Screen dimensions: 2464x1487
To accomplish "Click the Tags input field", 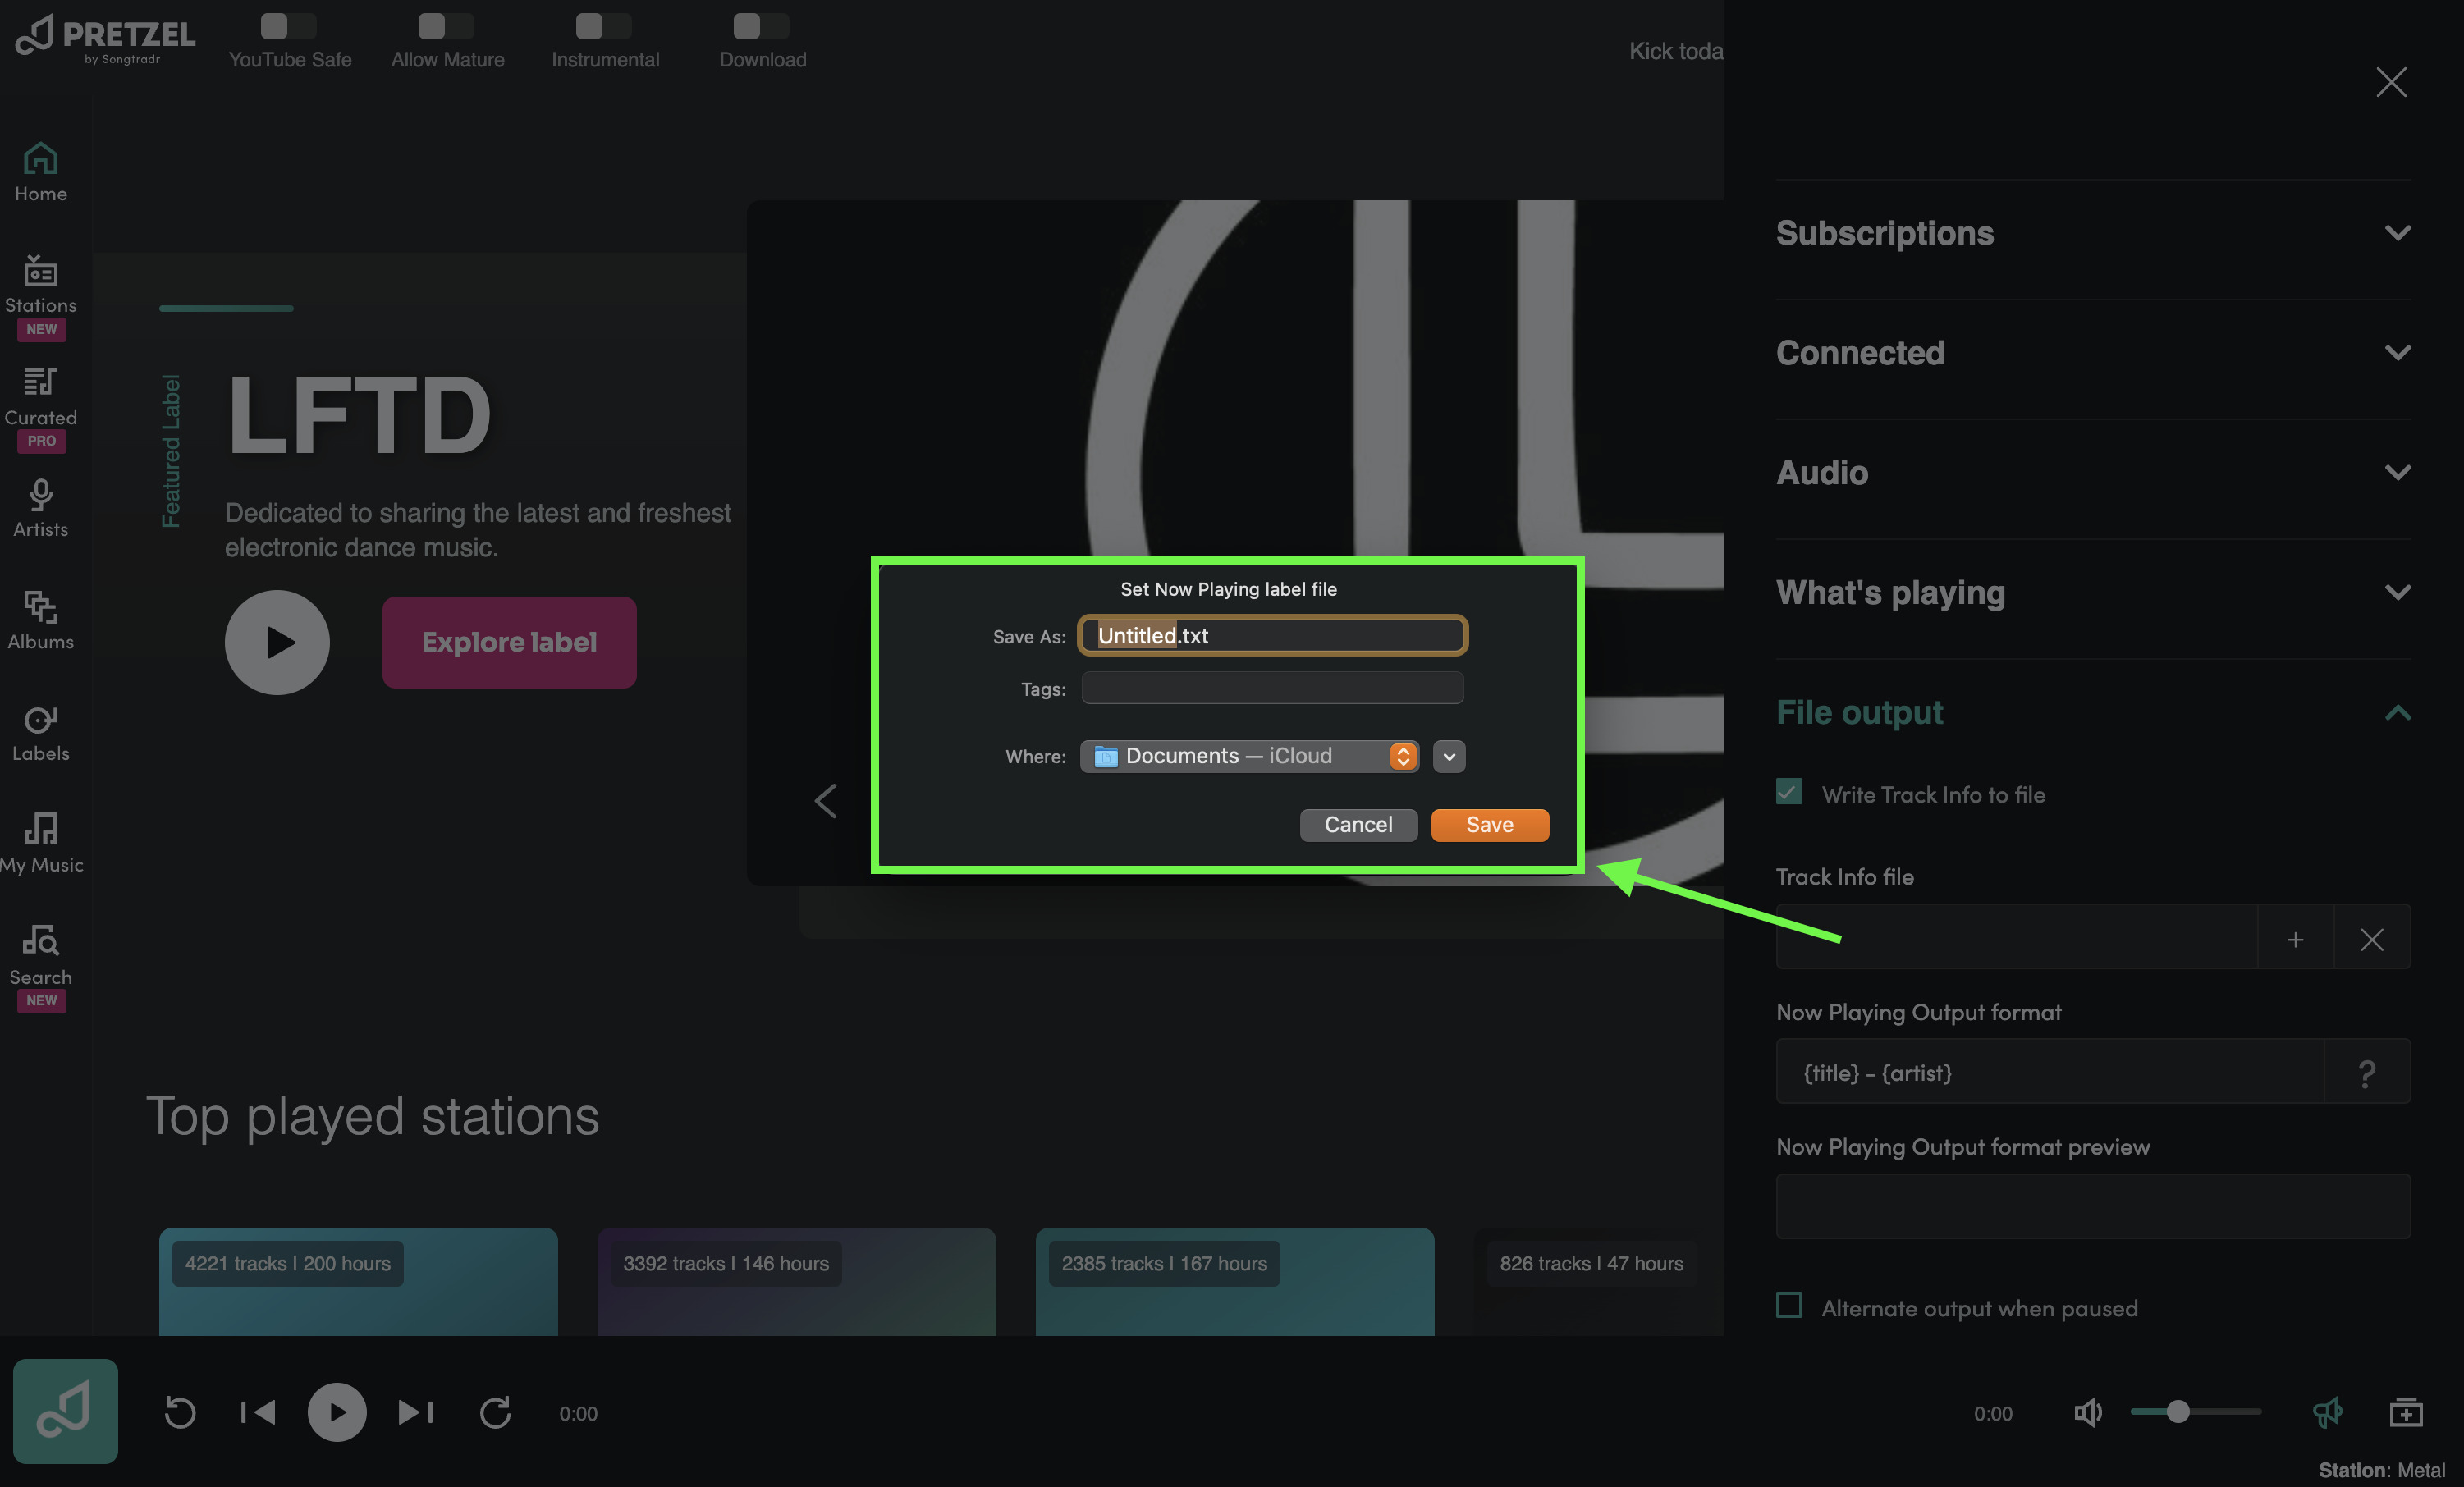I will [x=1272, y=688].
